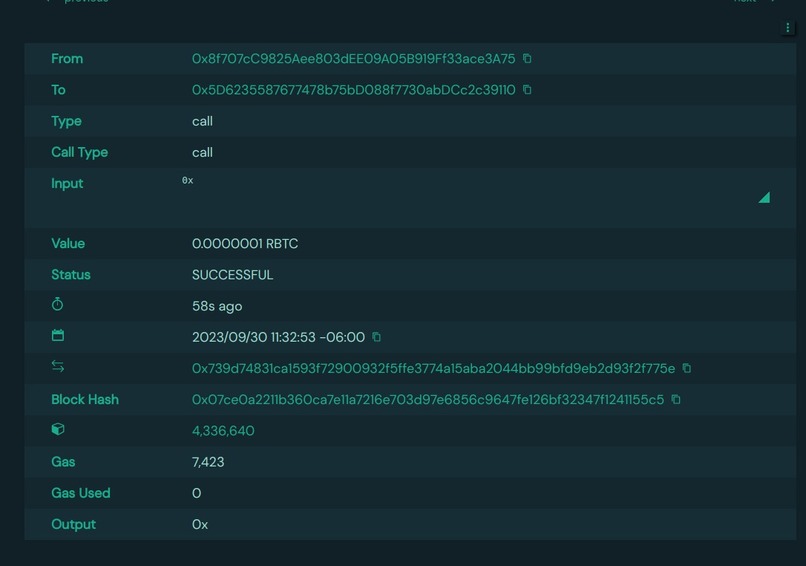
Task: Select the value 0.0000001 RBTC
Action: (x=245, y=244)
